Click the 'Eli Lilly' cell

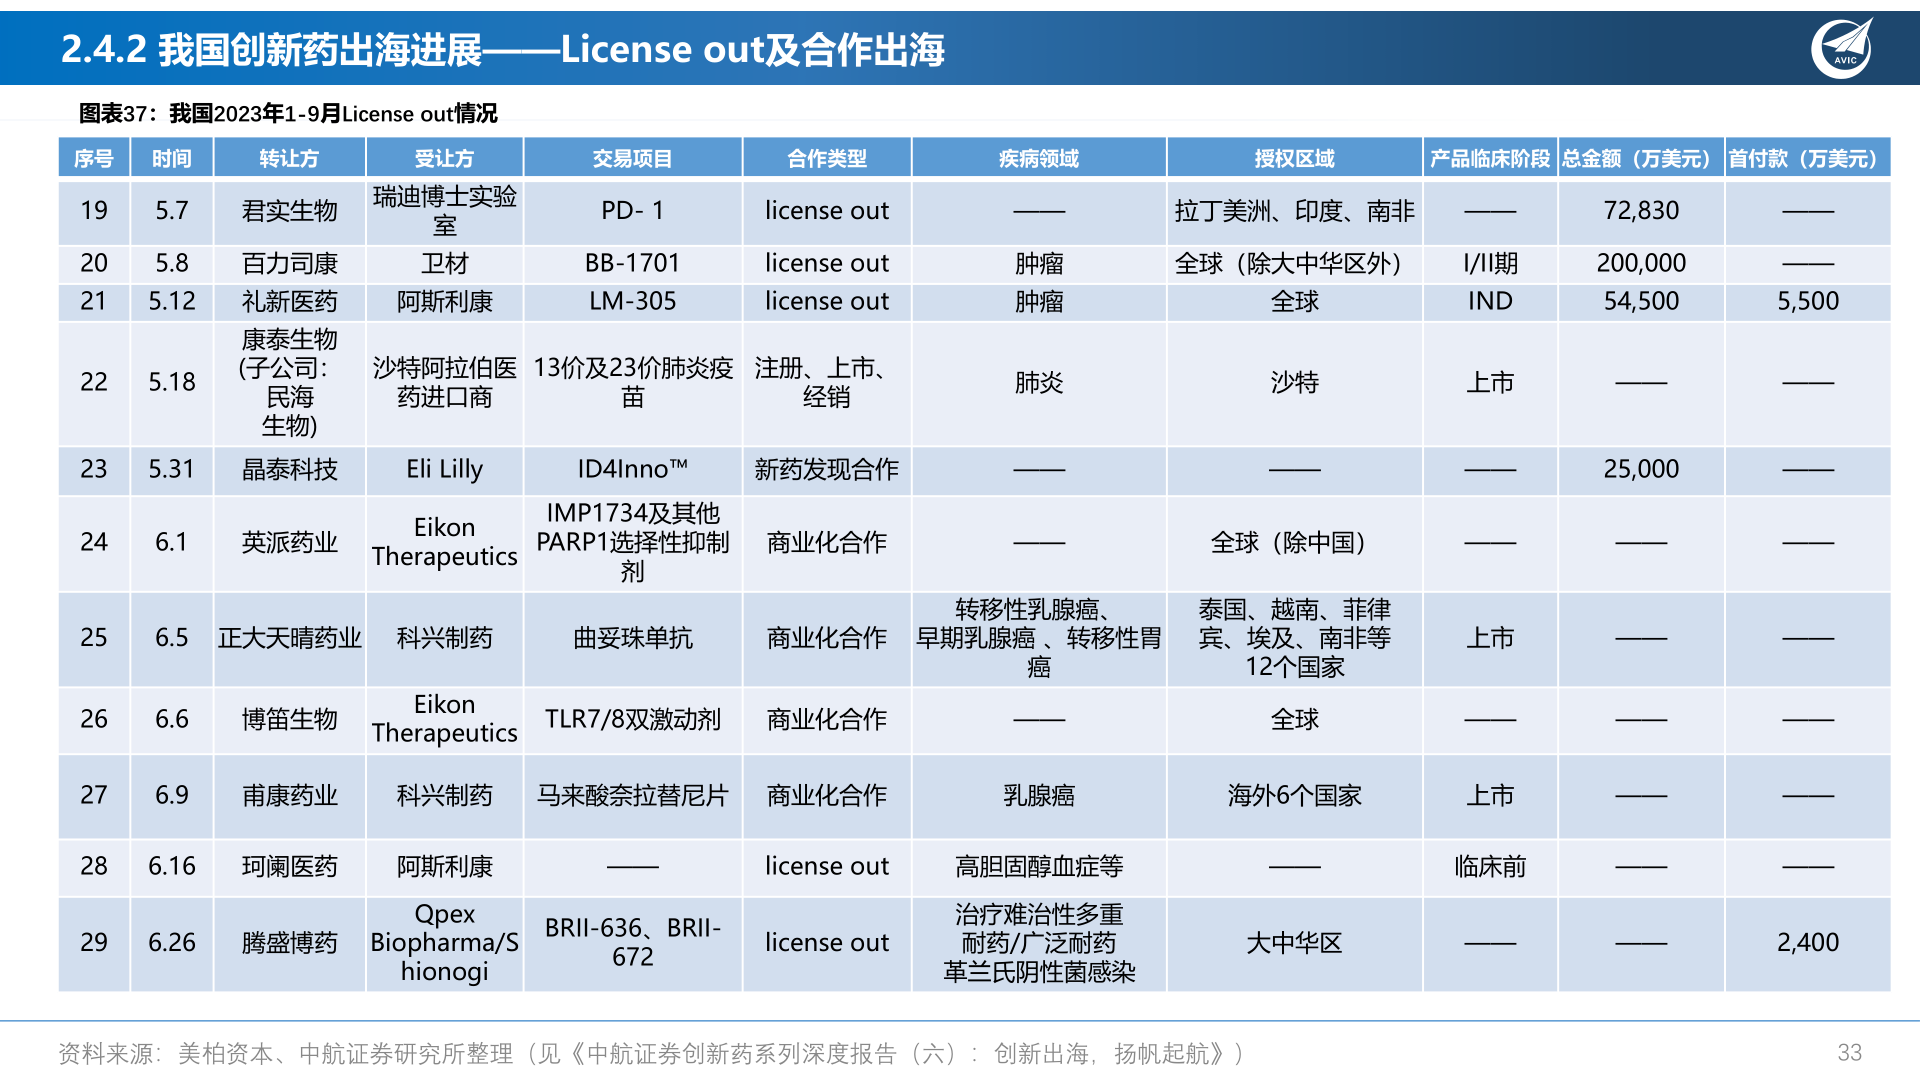(444, 469)
